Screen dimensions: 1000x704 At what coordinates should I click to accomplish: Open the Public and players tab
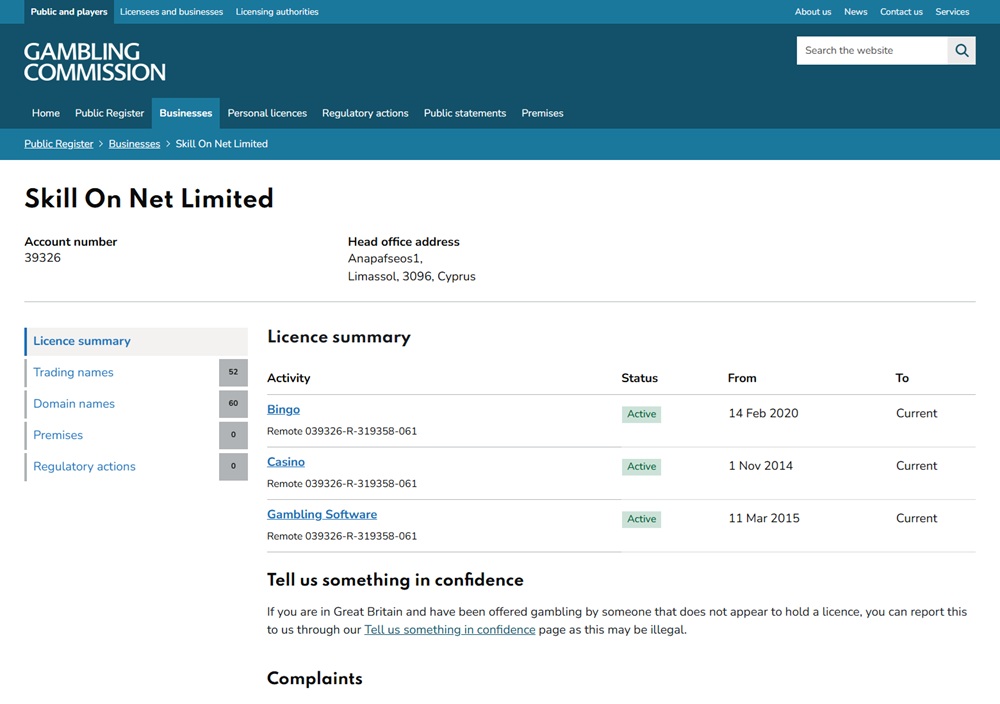[69, 11]
